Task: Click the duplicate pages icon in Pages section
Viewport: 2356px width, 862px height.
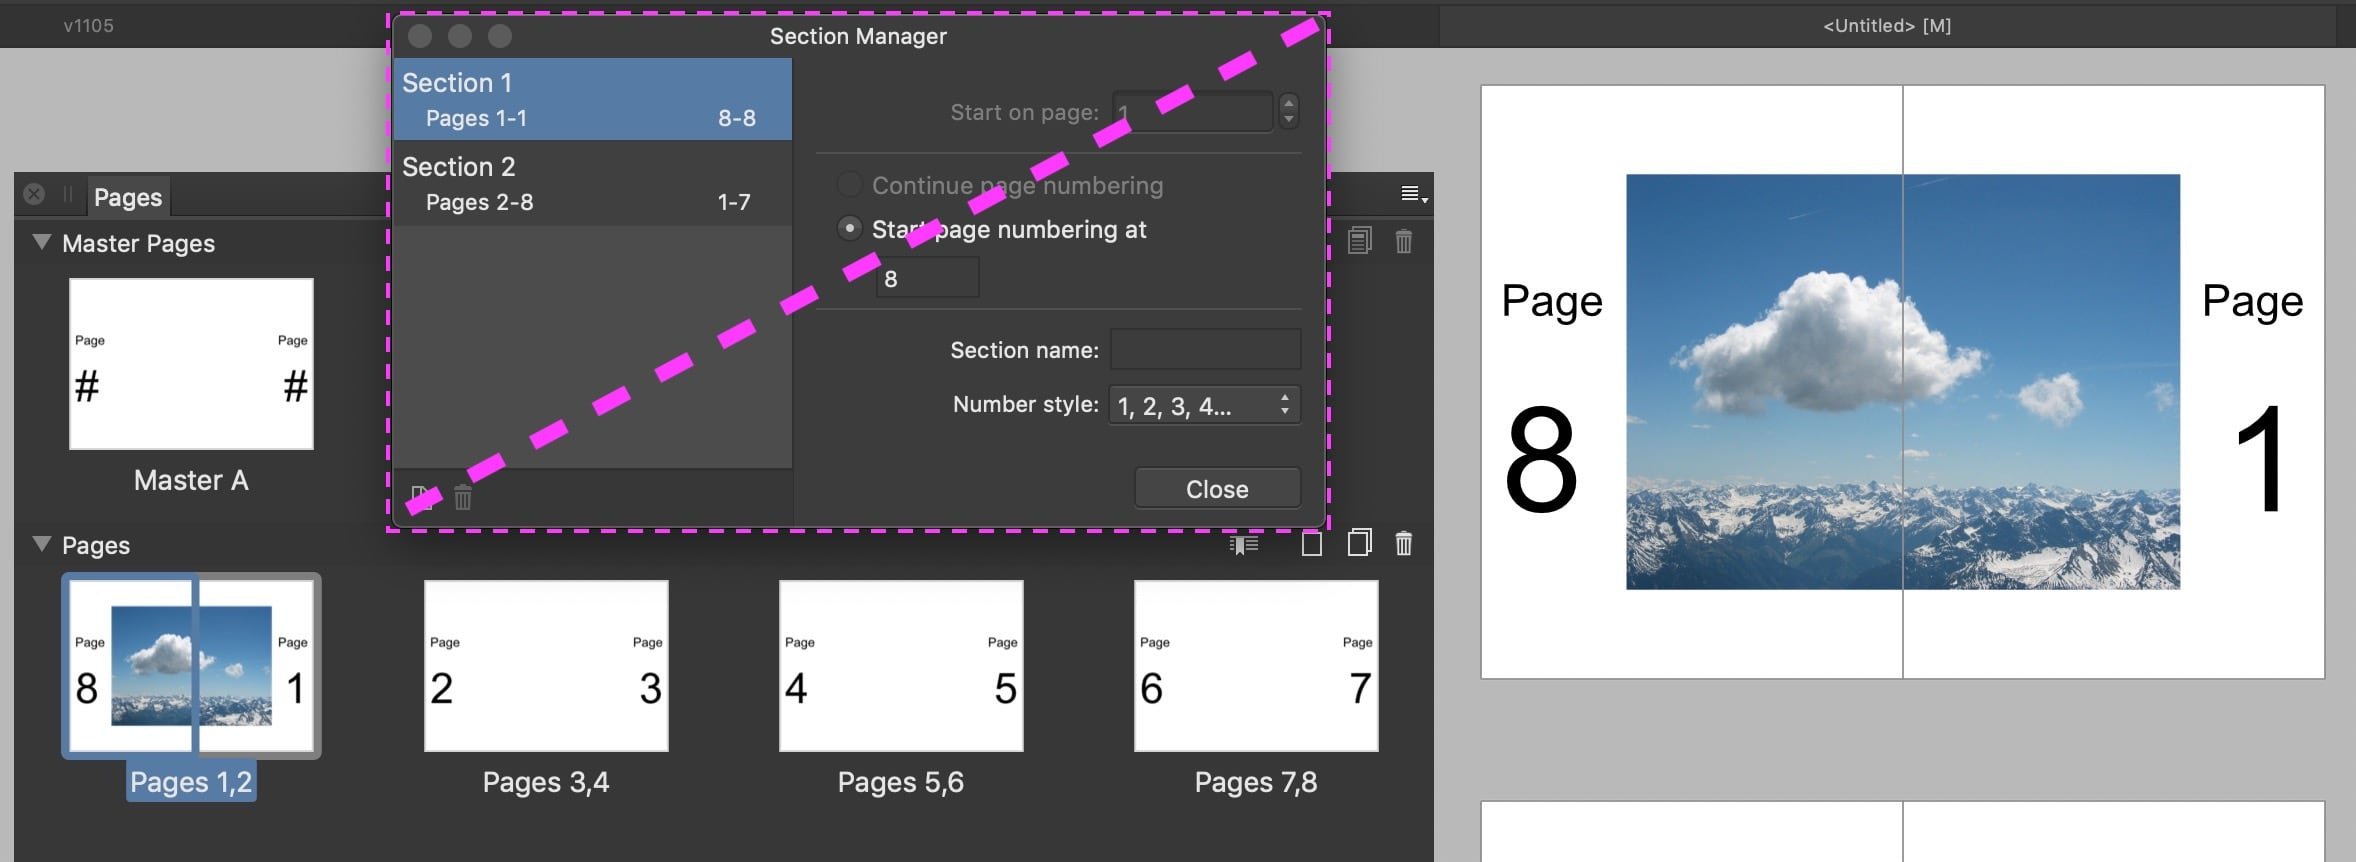Action: pyautogui.click(x=1359, y=543)
